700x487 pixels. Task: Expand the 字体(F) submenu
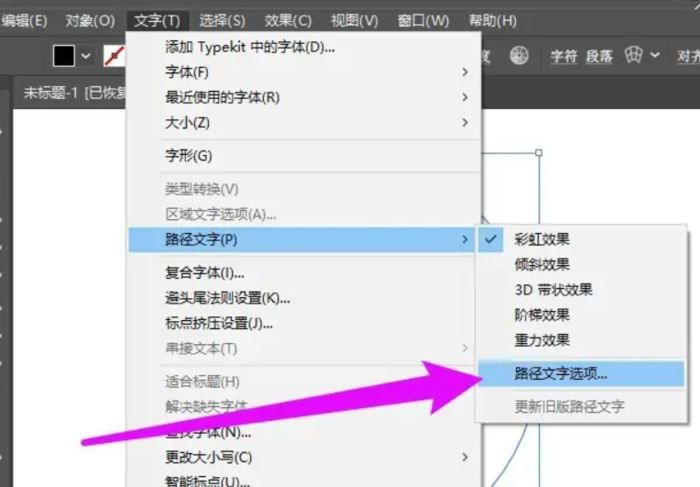pos(304,72)
